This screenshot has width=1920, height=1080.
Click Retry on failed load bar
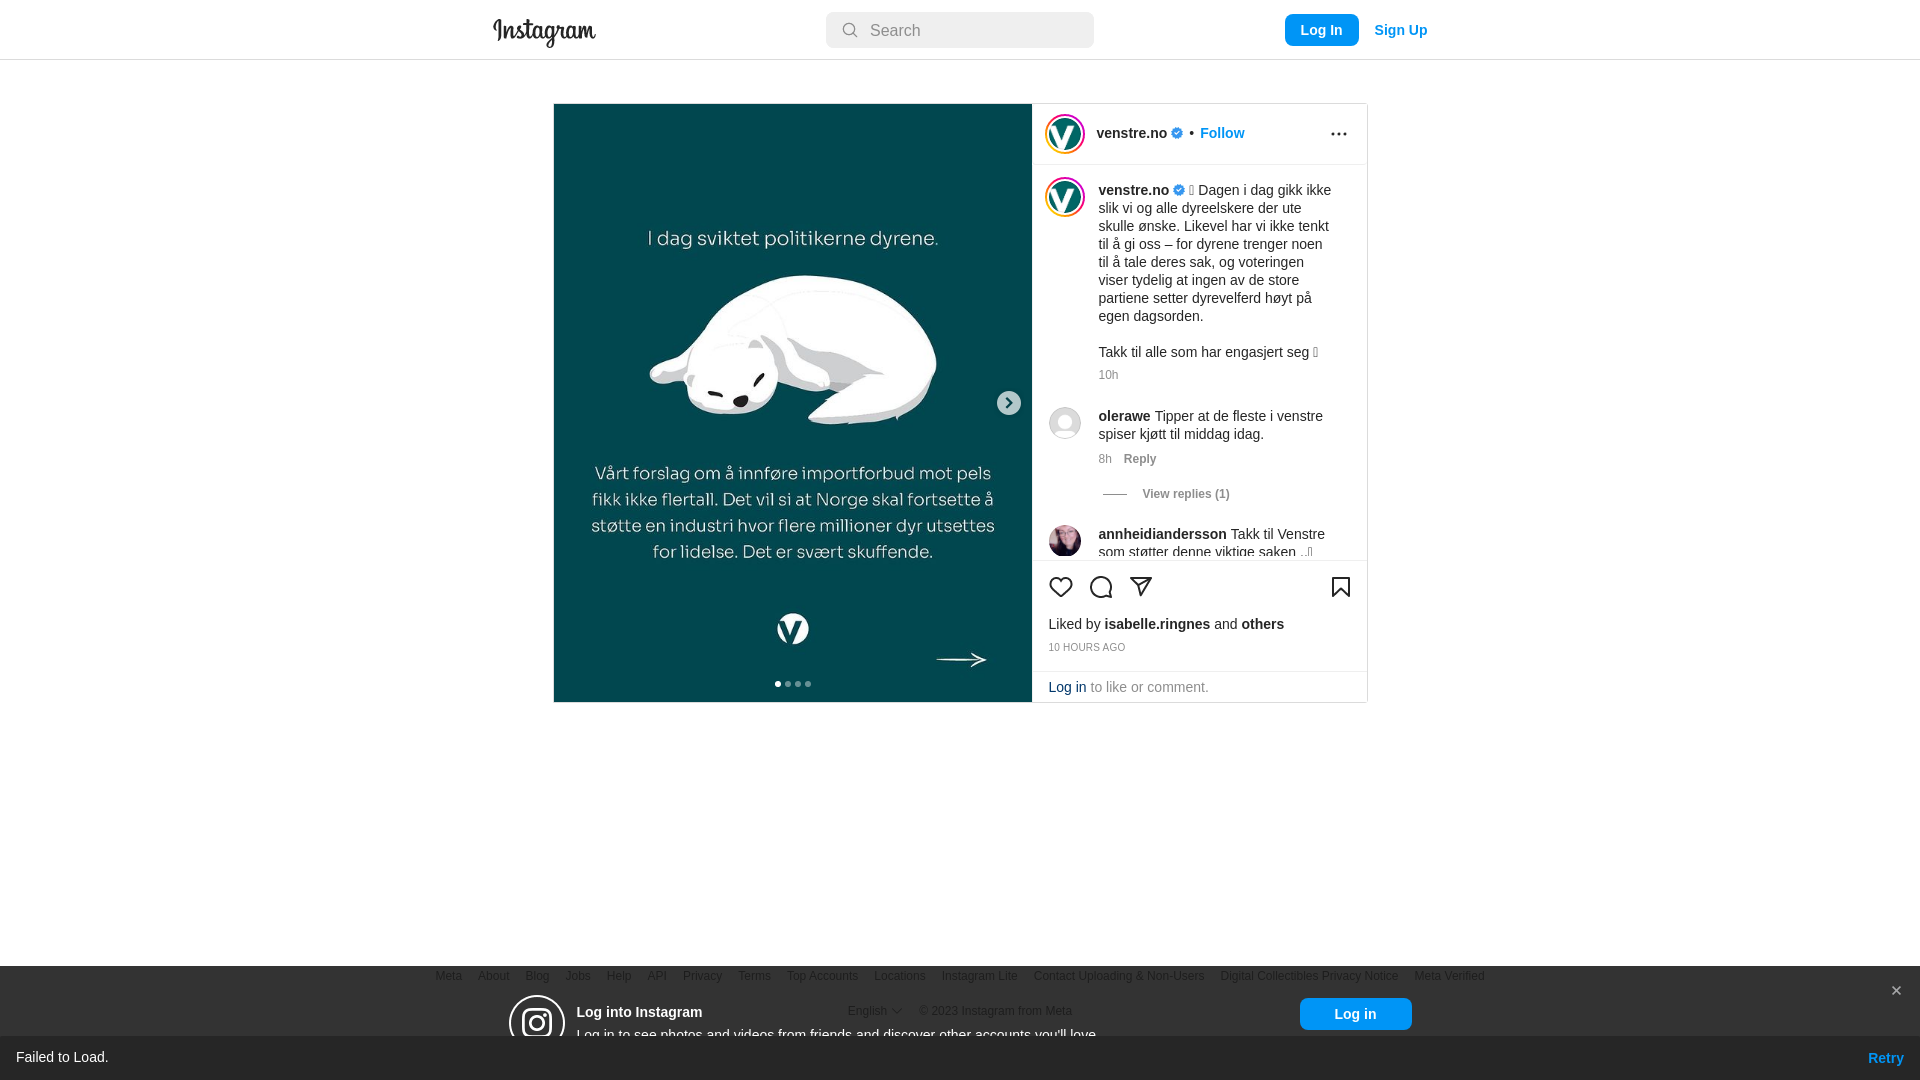click(x=1885, y=1058)
